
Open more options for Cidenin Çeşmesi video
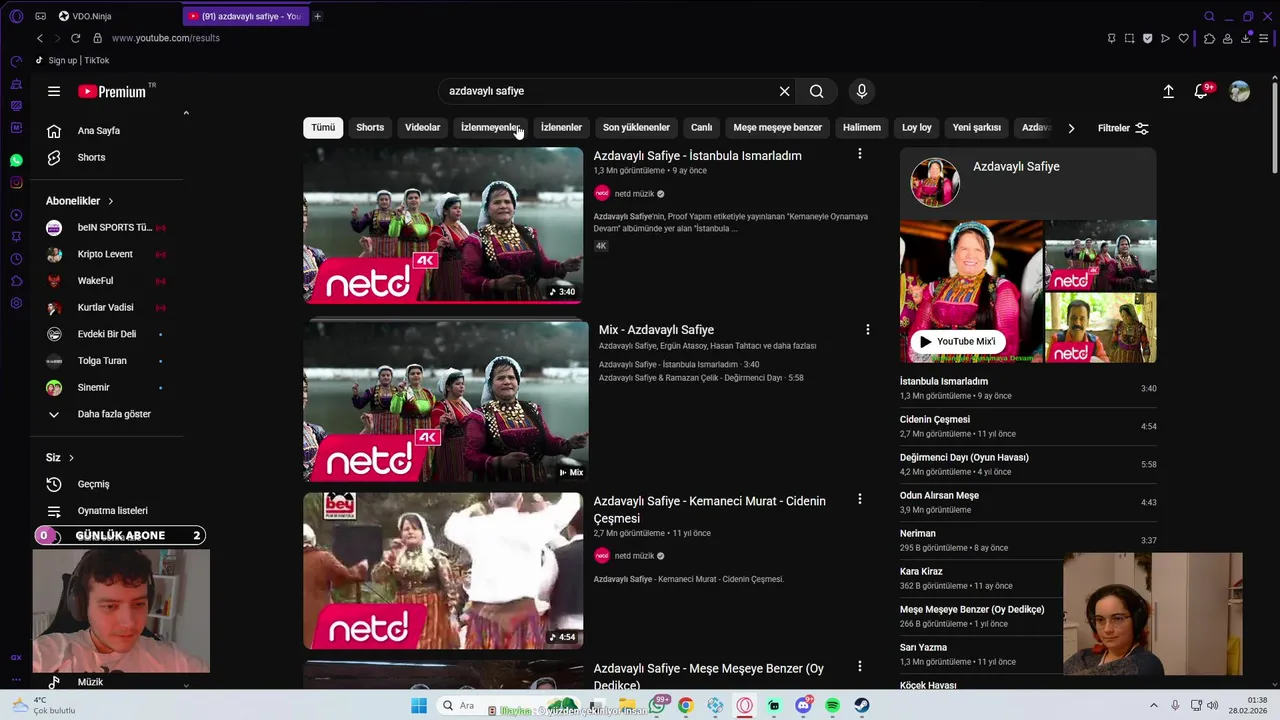[859, 499]
